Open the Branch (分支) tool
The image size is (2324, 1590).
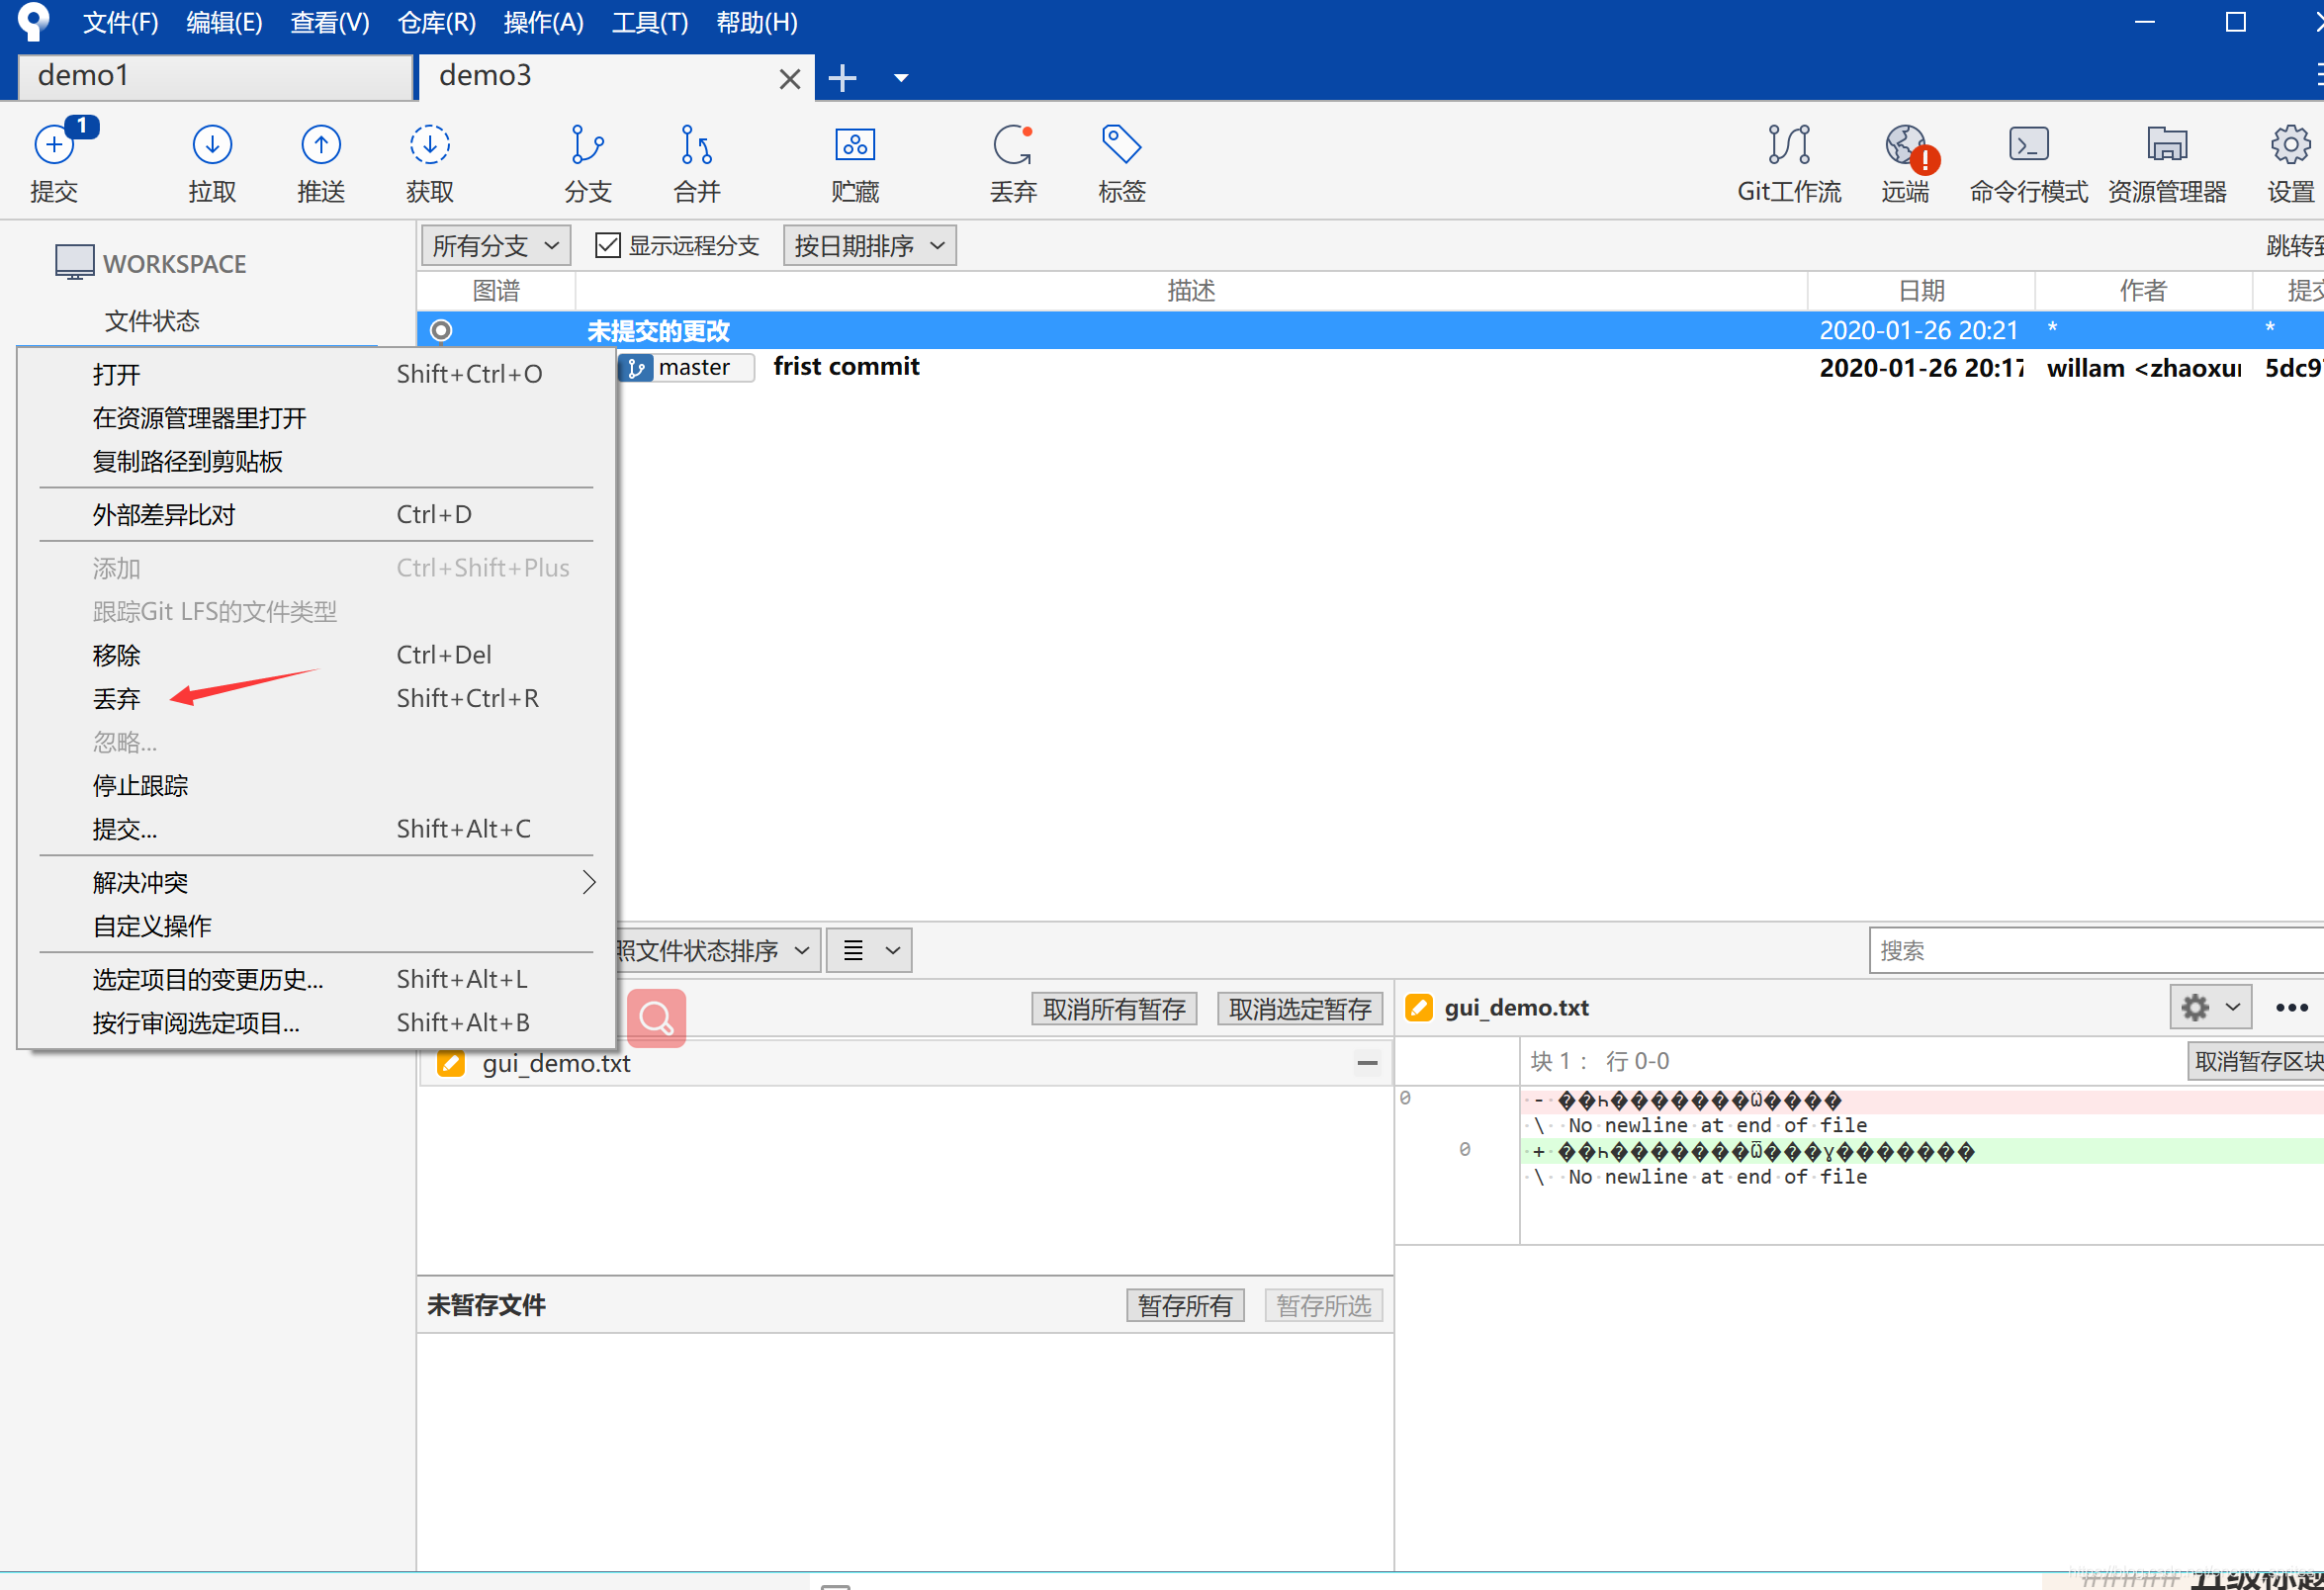click(x=587, y=146)
